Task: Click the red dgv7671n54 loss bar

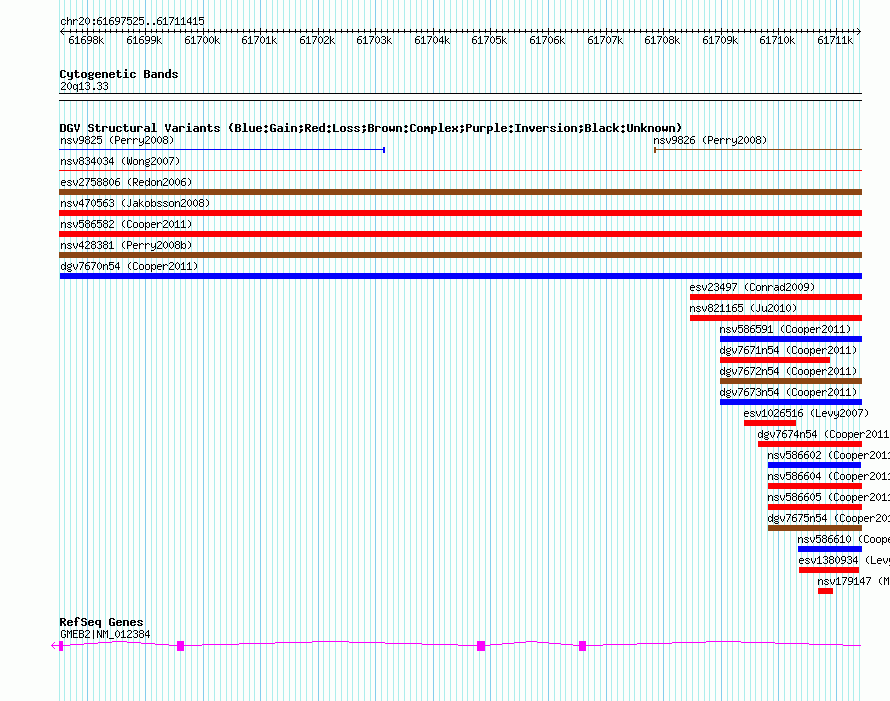Action: pyautogui.click(x=775, y=360)
